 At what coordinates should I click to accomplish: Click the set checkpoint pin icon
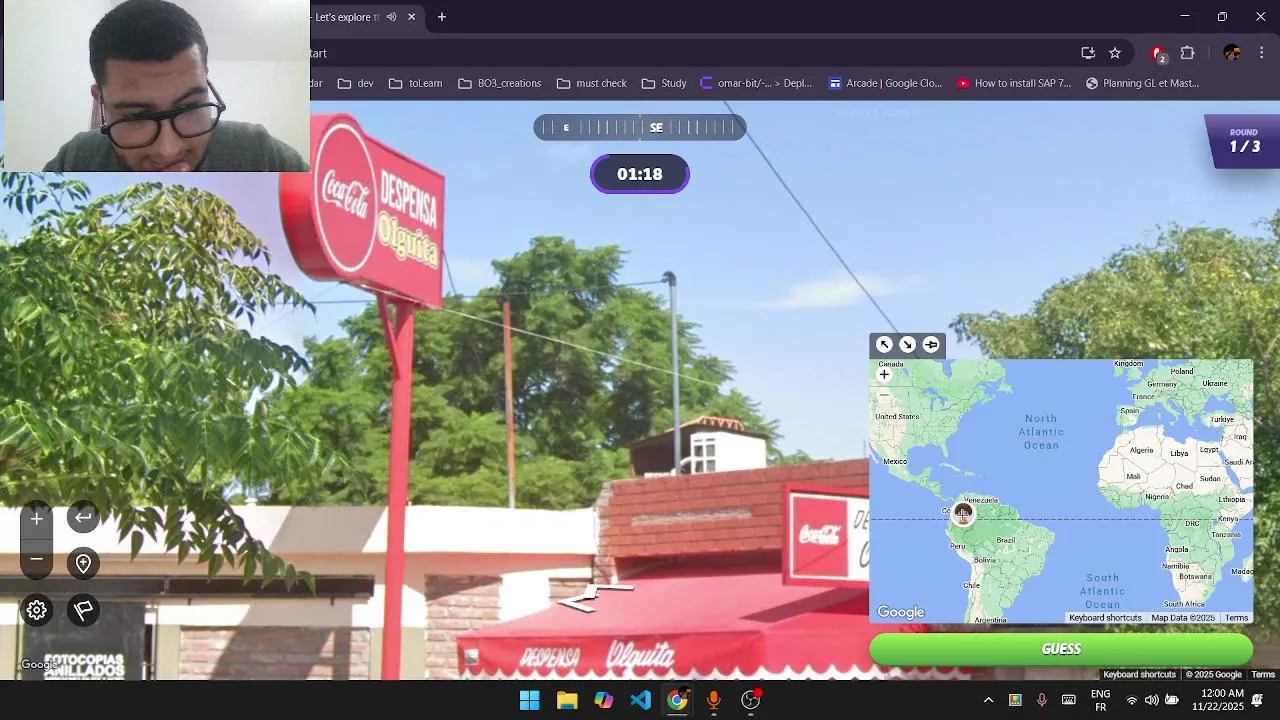pyautogui.click(x=84, y=564)
